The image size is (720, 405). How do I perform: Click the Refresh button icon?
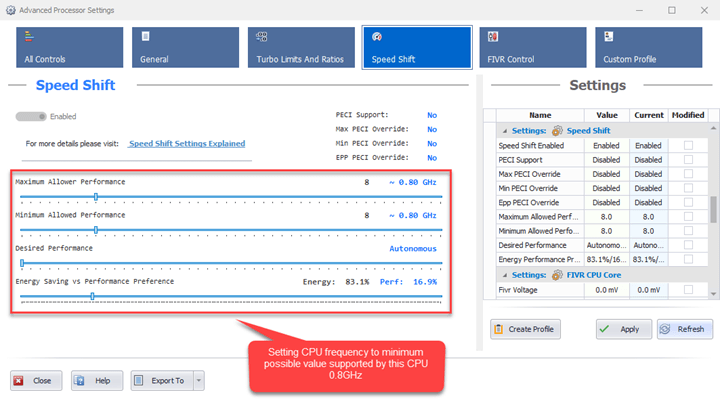click(x=665, y=329)
